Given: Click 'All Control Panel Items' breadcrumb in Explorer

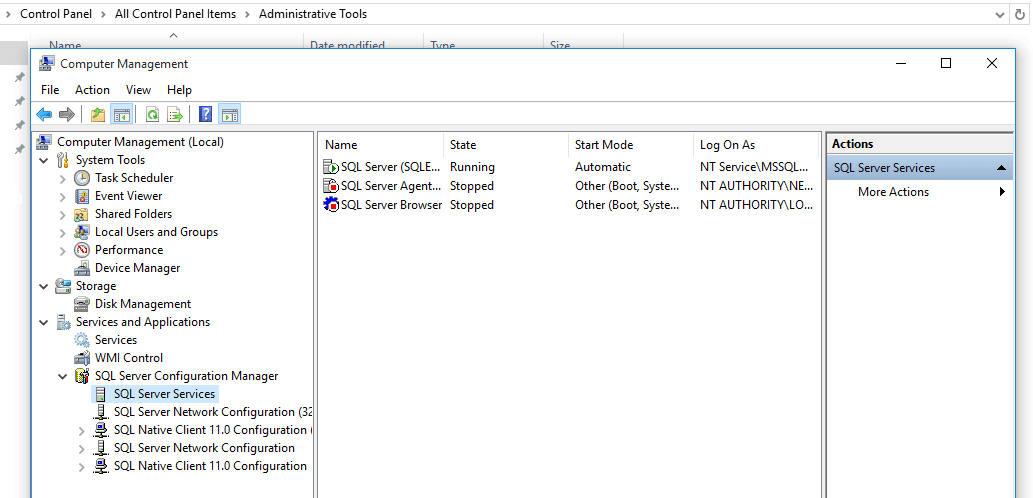Looking at the screenshot, I should pyautogui.click(x=175, y=14).
